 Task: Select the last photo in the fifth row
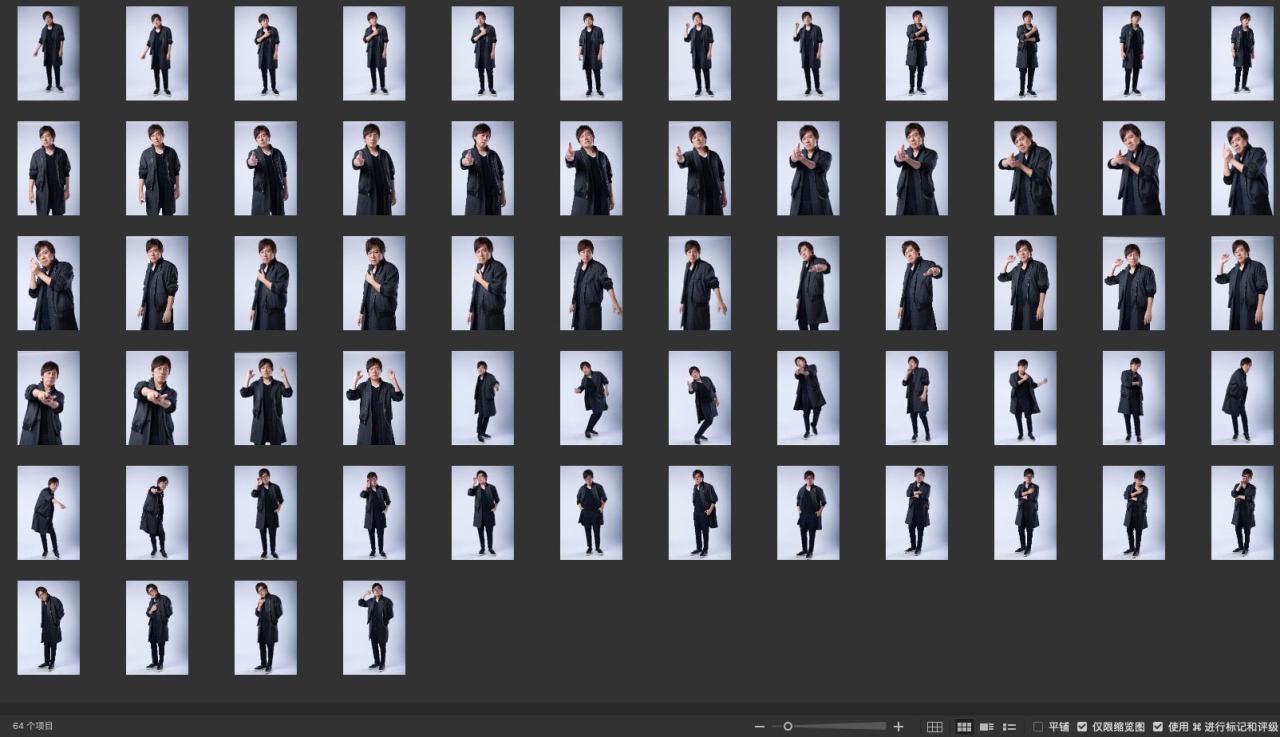pos(1242,513)
